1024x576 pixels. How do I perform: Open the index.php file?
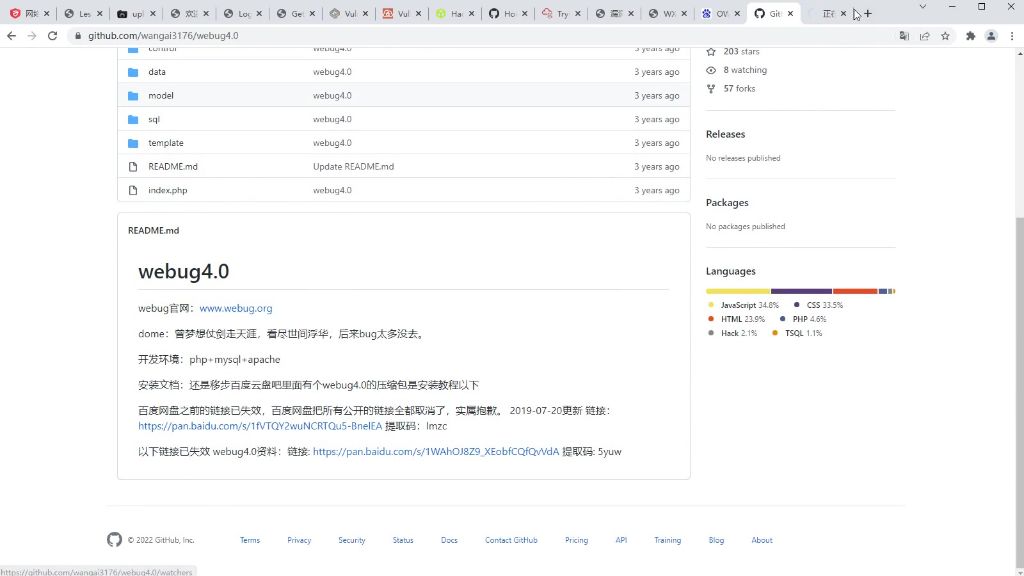tap(168, 190)
